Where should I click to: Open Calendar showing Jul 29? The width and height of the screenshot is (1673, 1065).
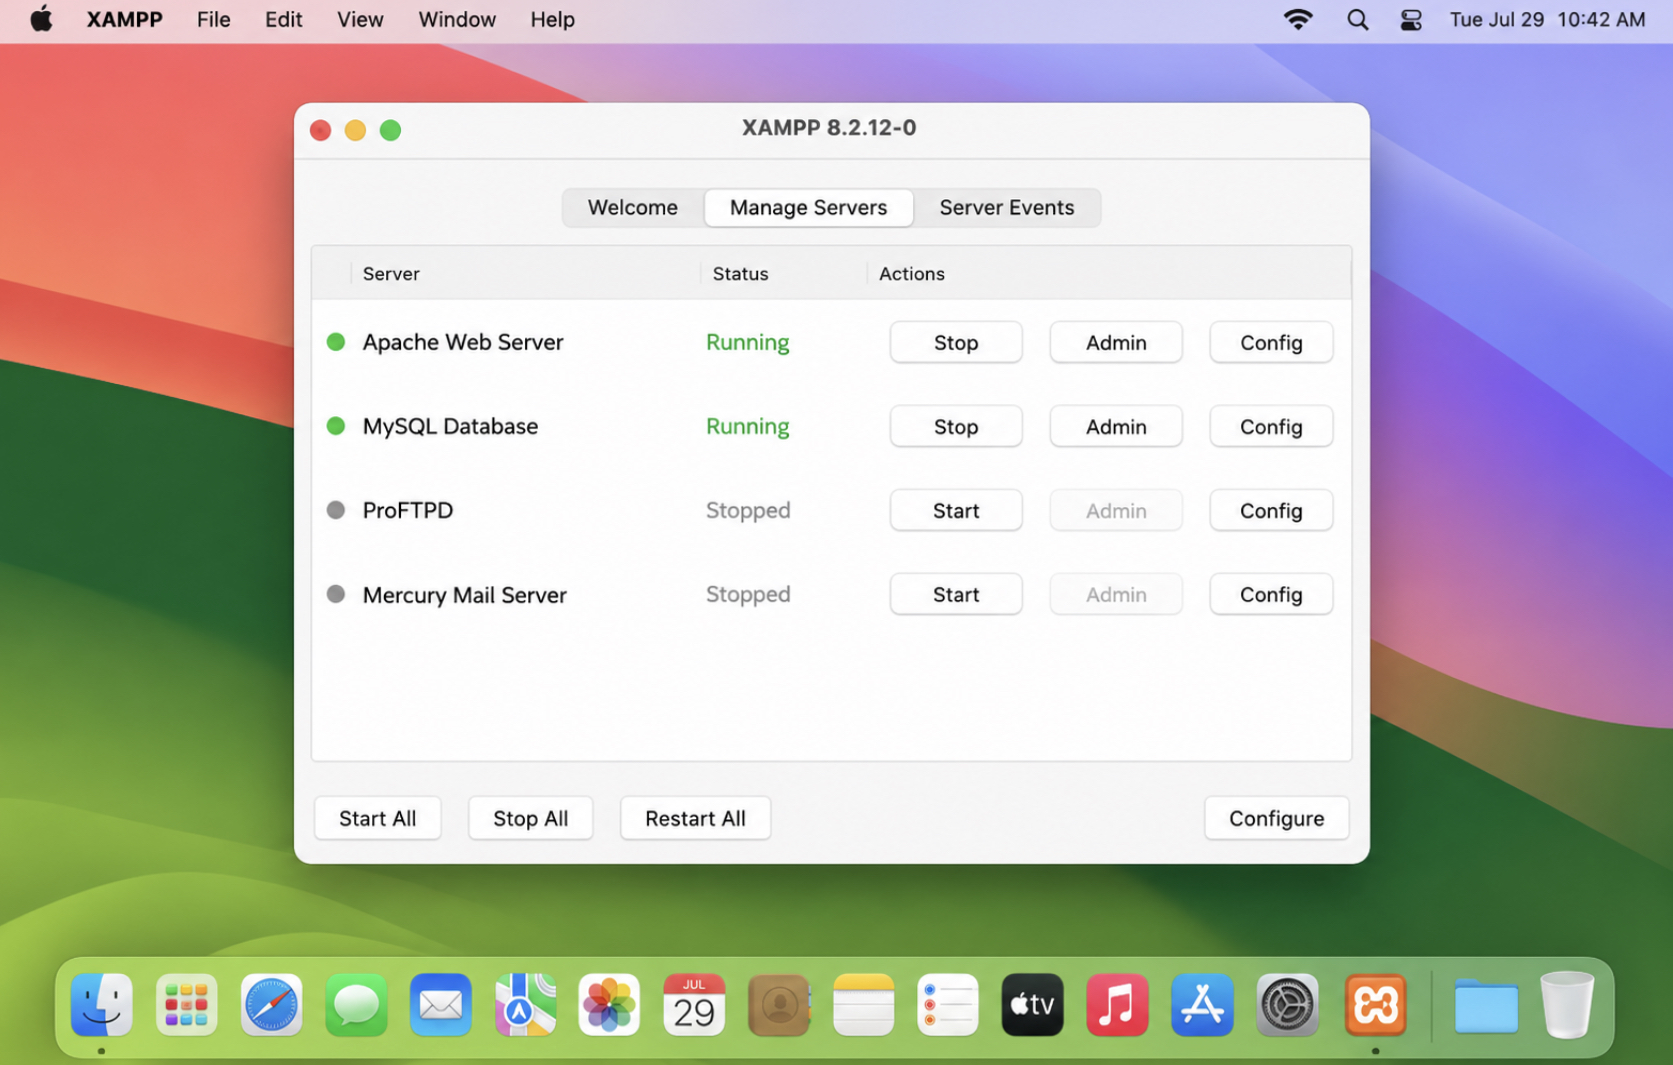(694, 1005)
